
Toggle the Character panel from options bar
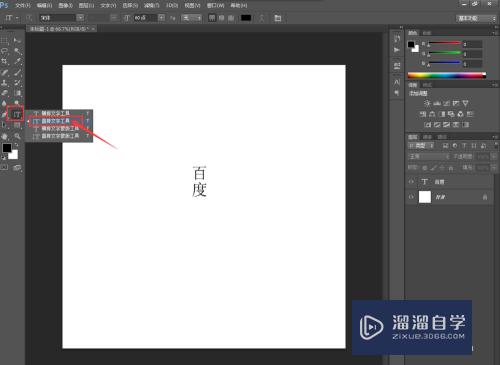point(278,18)
